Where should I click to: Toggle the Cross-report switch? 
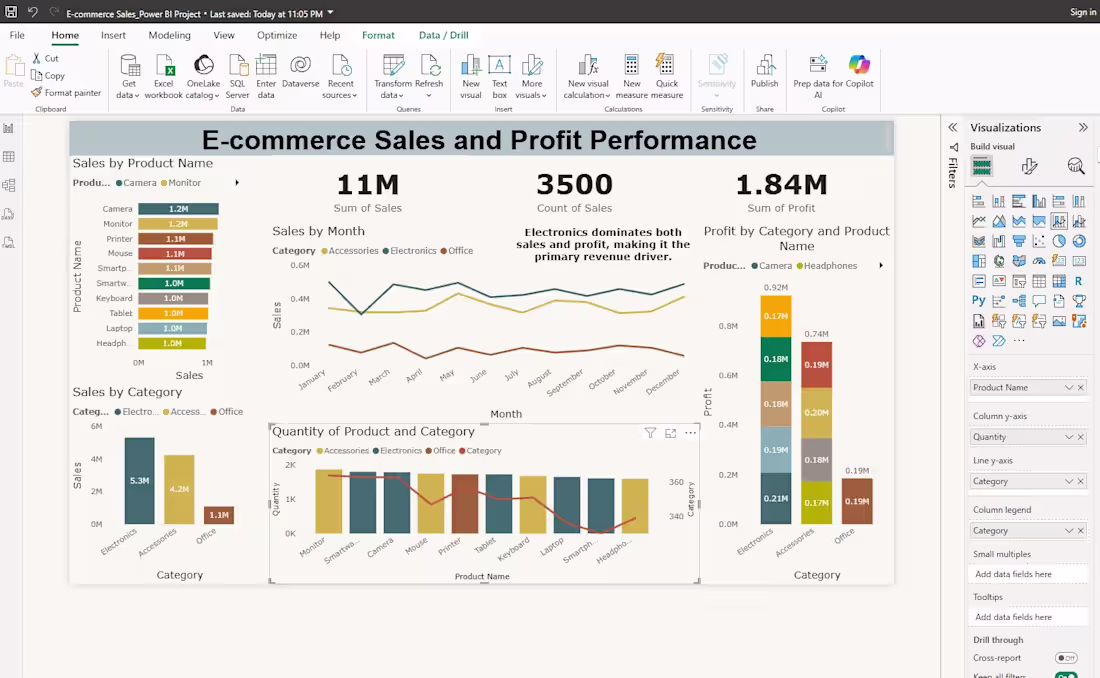(x=1066, y=658)
